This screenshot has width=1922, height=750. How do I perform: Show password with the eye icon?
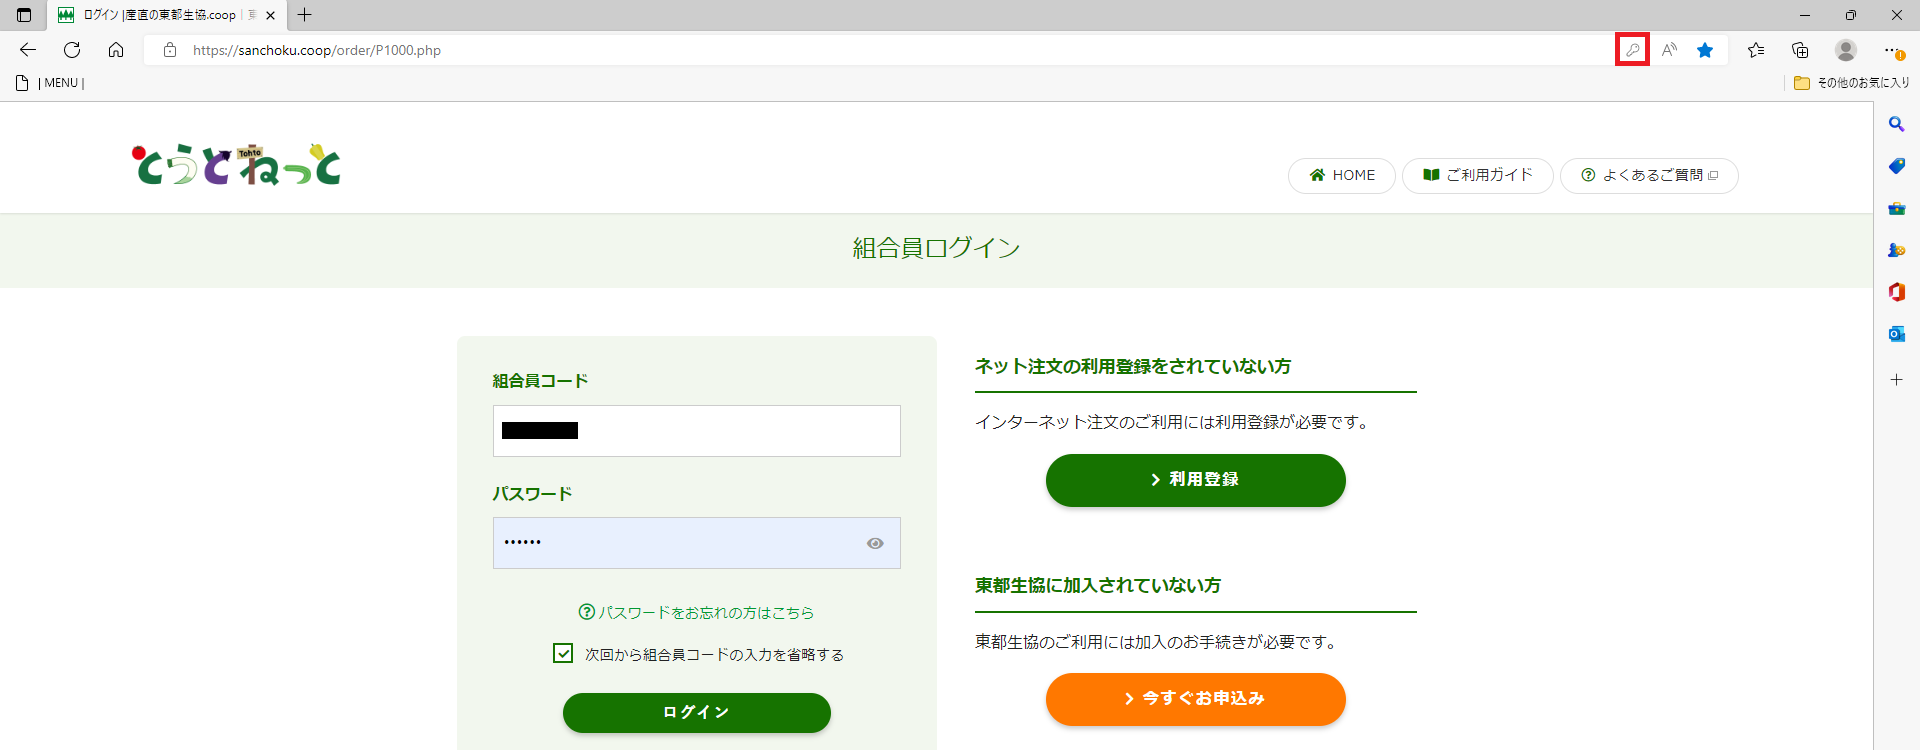[x=875, y=543]
